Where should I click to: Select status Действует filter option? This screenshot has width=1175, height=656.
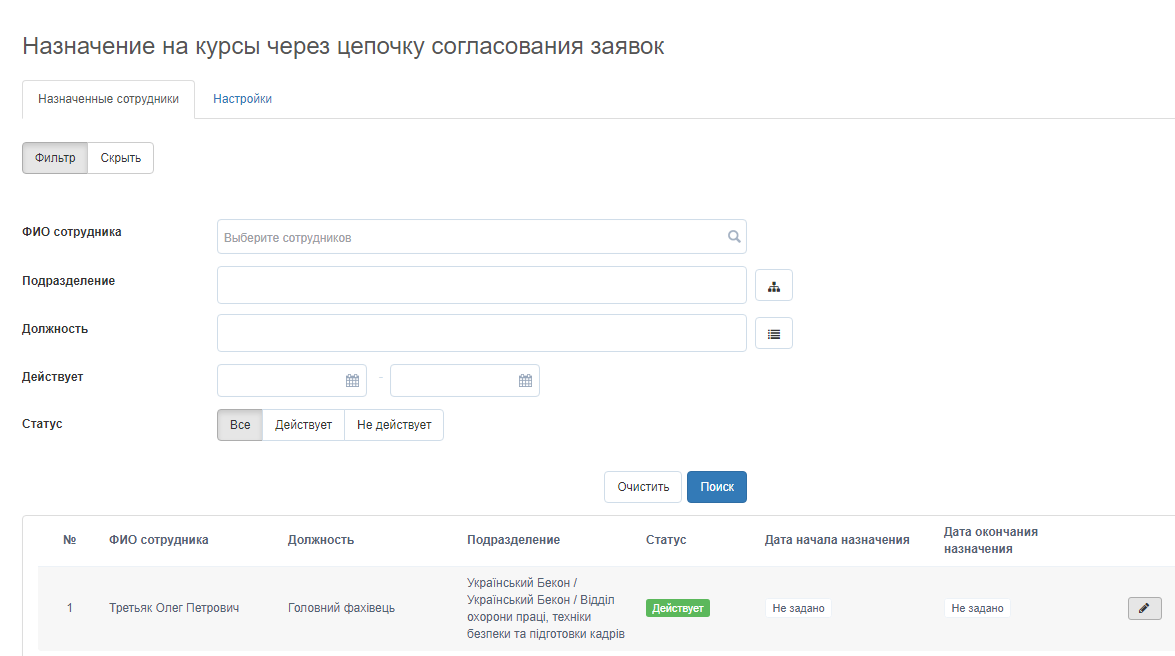coord(303,425)
